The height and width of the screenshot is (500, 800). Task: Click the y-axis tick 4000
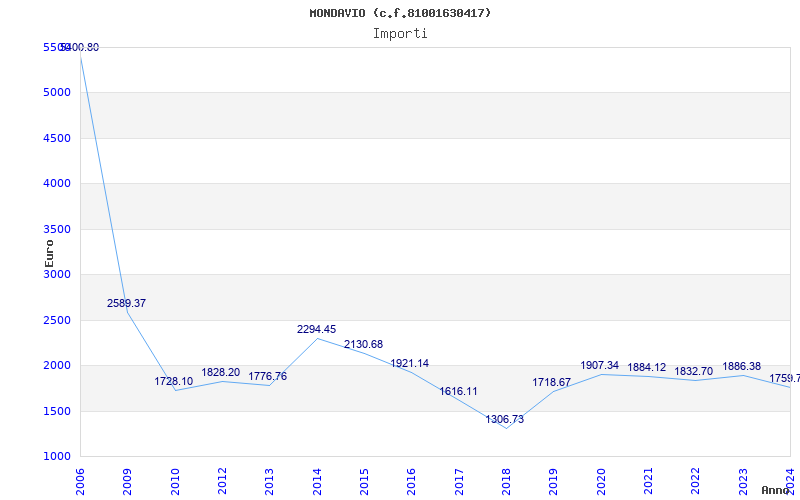57,183
